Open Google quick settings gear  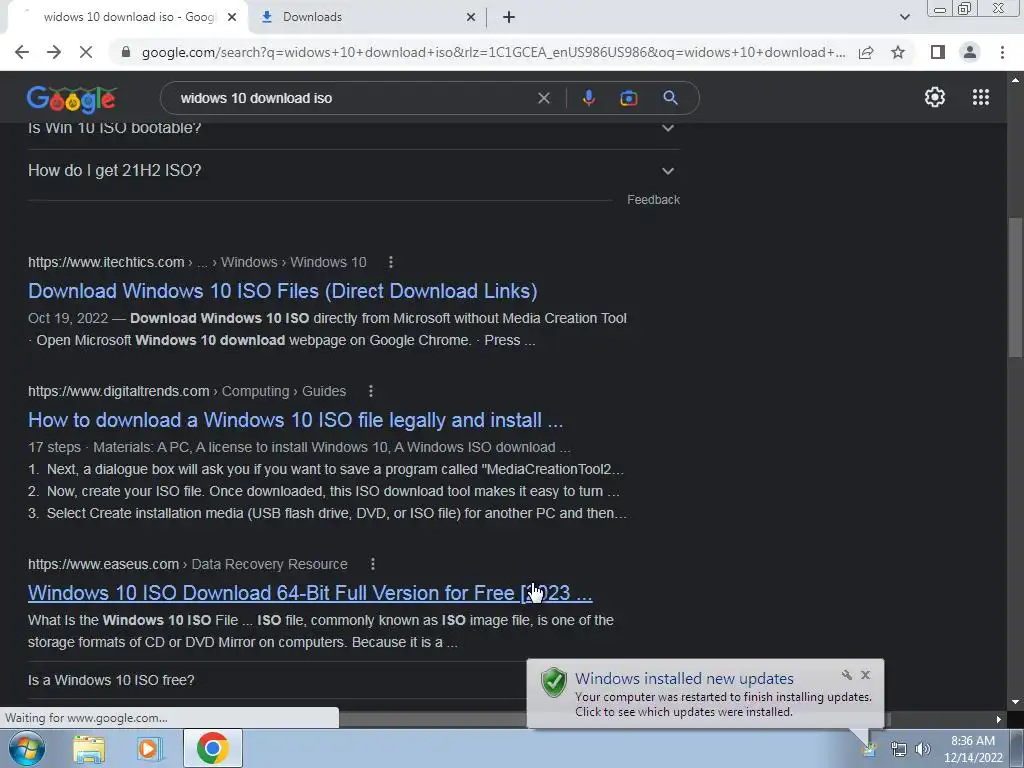coord(935,97)
